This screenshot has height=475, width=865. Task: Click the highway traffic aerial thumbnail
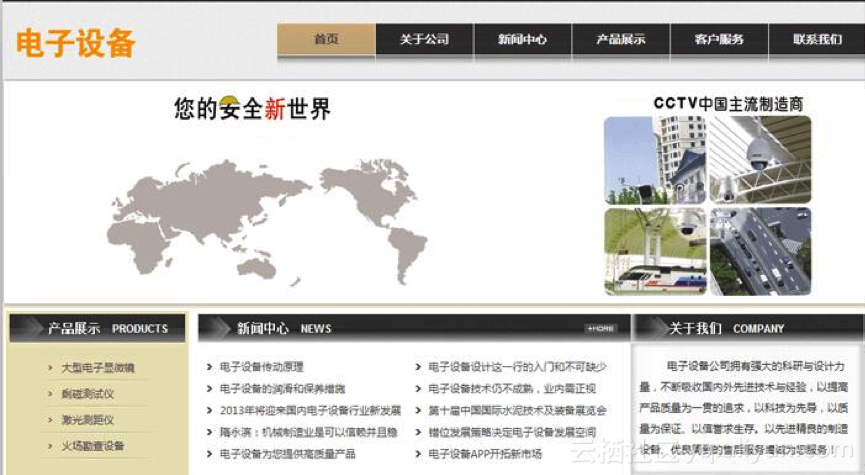point(760,251)
